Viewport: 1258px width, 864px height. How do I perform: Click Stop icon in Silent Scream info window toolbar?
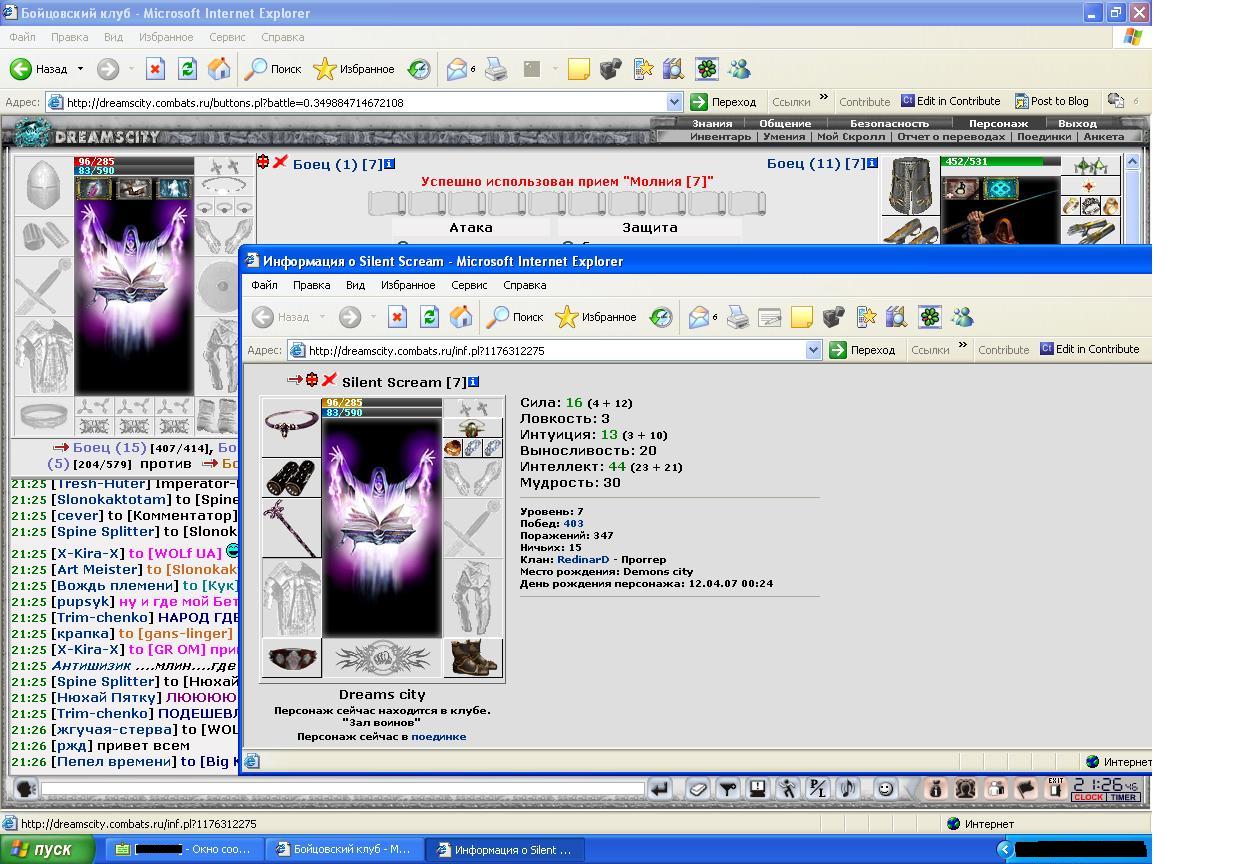[397, 317]
